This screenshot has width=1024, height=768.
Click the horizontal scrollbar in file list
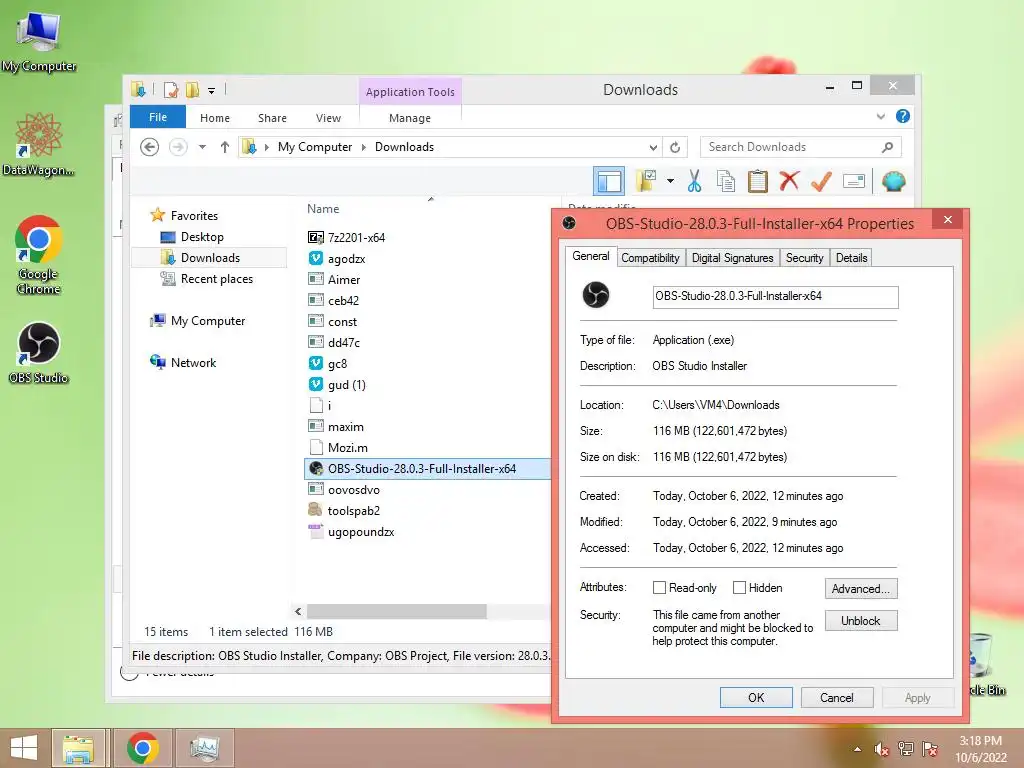(396, 611)
